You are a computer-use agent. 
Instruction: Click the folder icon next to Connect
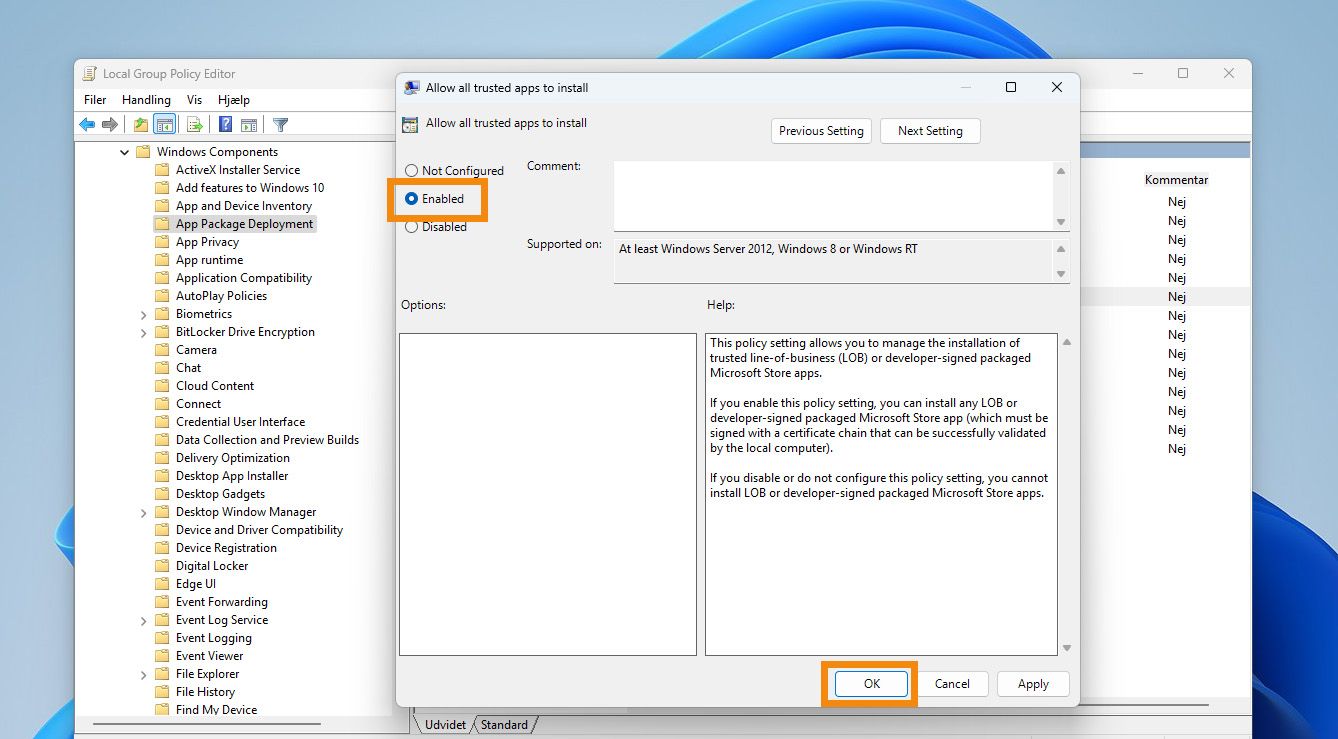click(162, 404)
